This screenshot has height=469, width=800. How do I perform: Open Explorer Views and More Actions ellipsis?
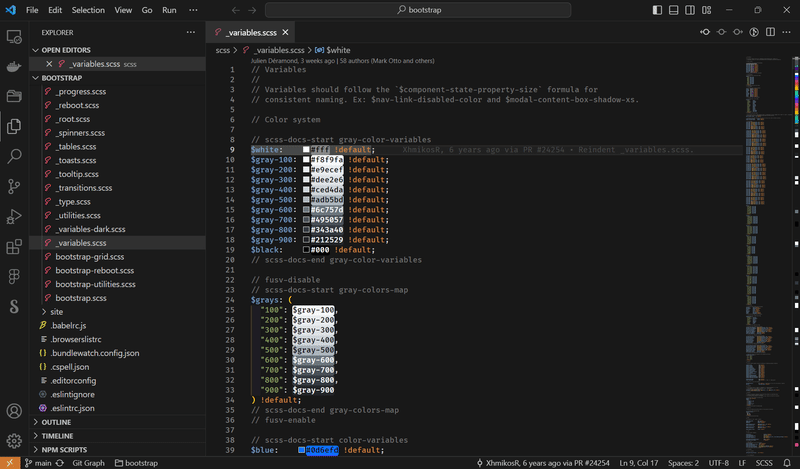click(191, 32)
